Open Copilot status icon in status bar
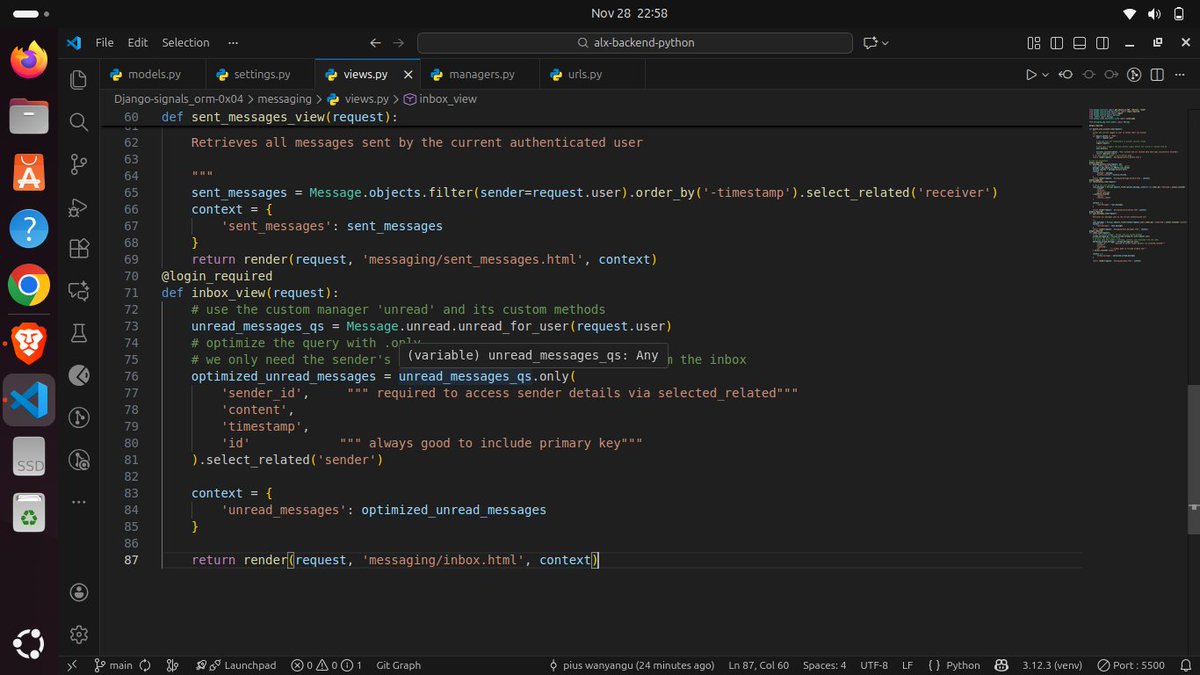The height and width of the screenshot is (675, 1200). pyautogui.click(x=1001, y=665)
